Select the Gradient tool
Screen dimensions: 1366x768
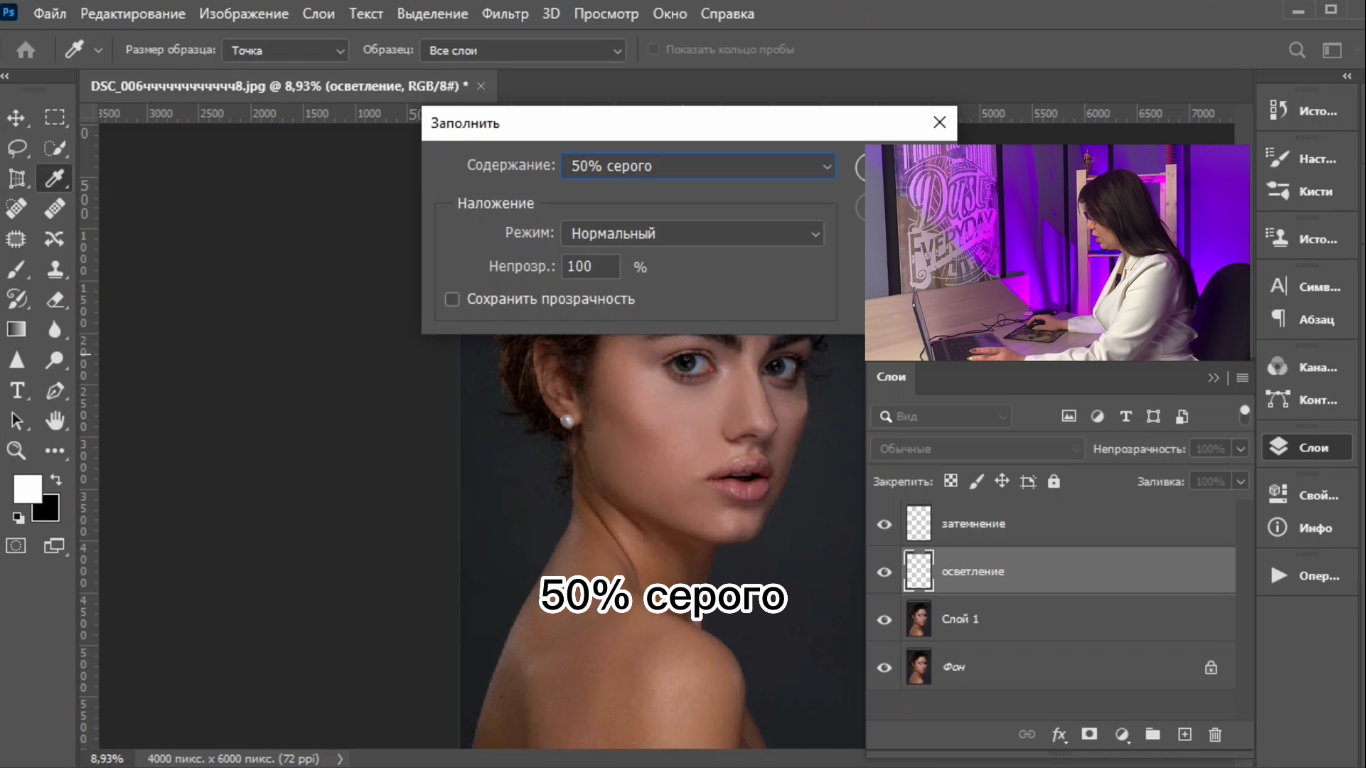[17, 329]
